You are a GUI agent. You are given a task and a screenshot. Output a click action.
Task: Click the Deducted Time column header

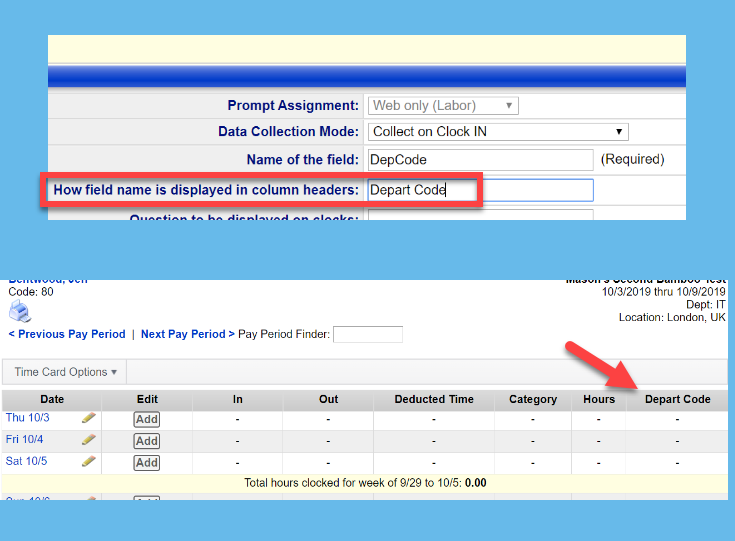tap(433, 399)
